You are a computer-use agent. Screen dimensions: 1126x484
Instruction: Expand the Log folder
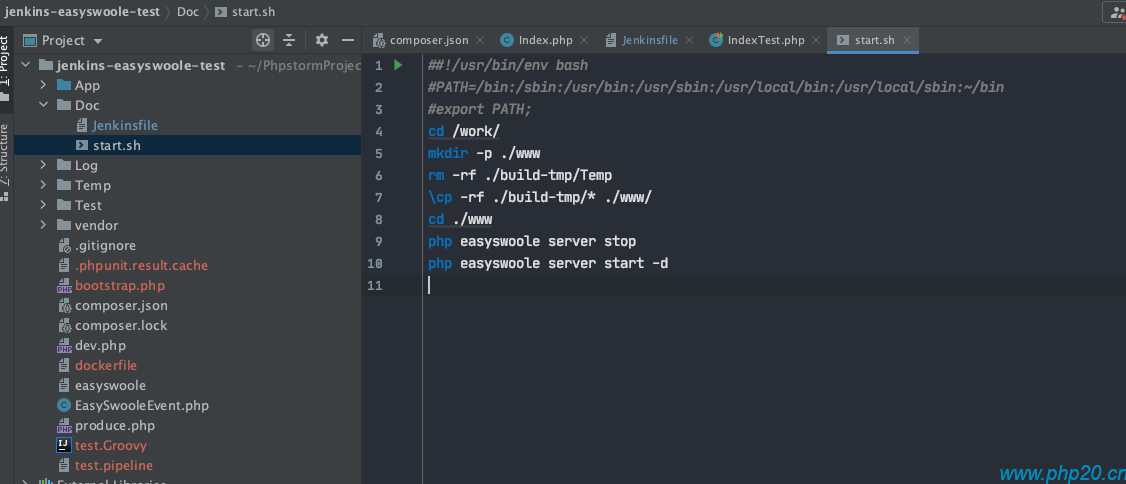point(43,165)
